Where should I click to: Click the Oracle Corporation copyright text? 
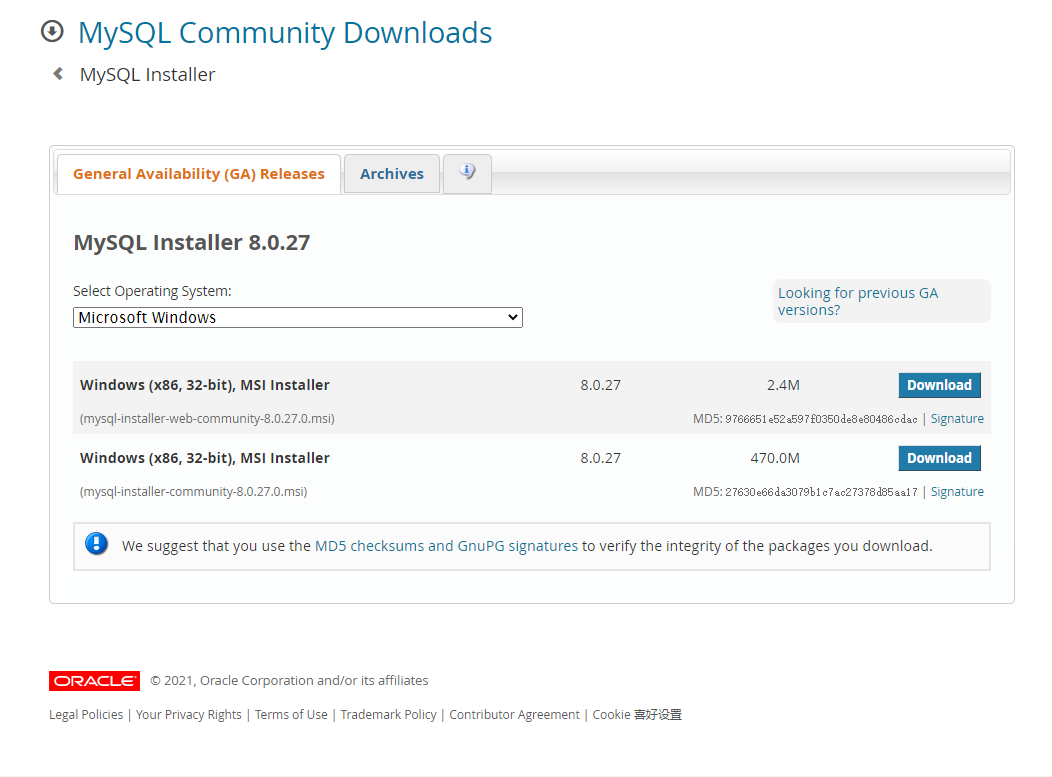coord(289,680)
